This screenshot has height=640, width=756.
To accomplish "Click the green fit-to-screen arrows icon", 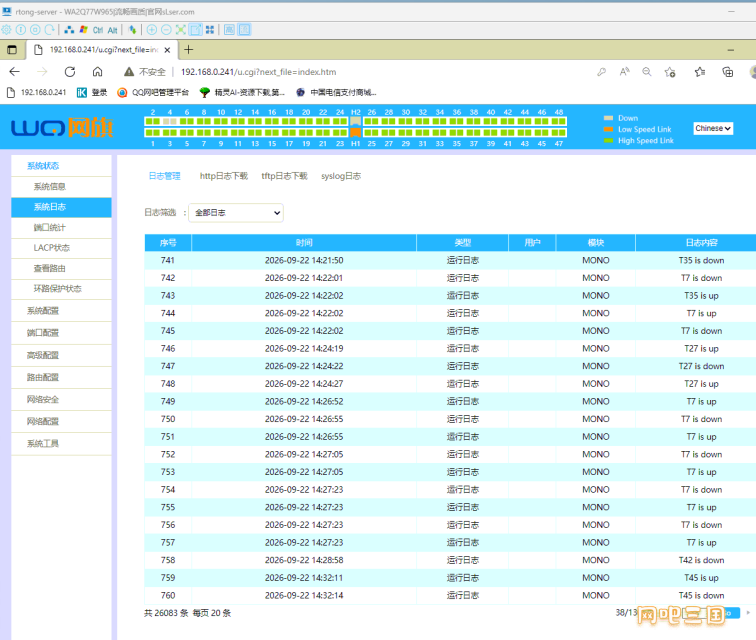I will [x=181, y=30].
